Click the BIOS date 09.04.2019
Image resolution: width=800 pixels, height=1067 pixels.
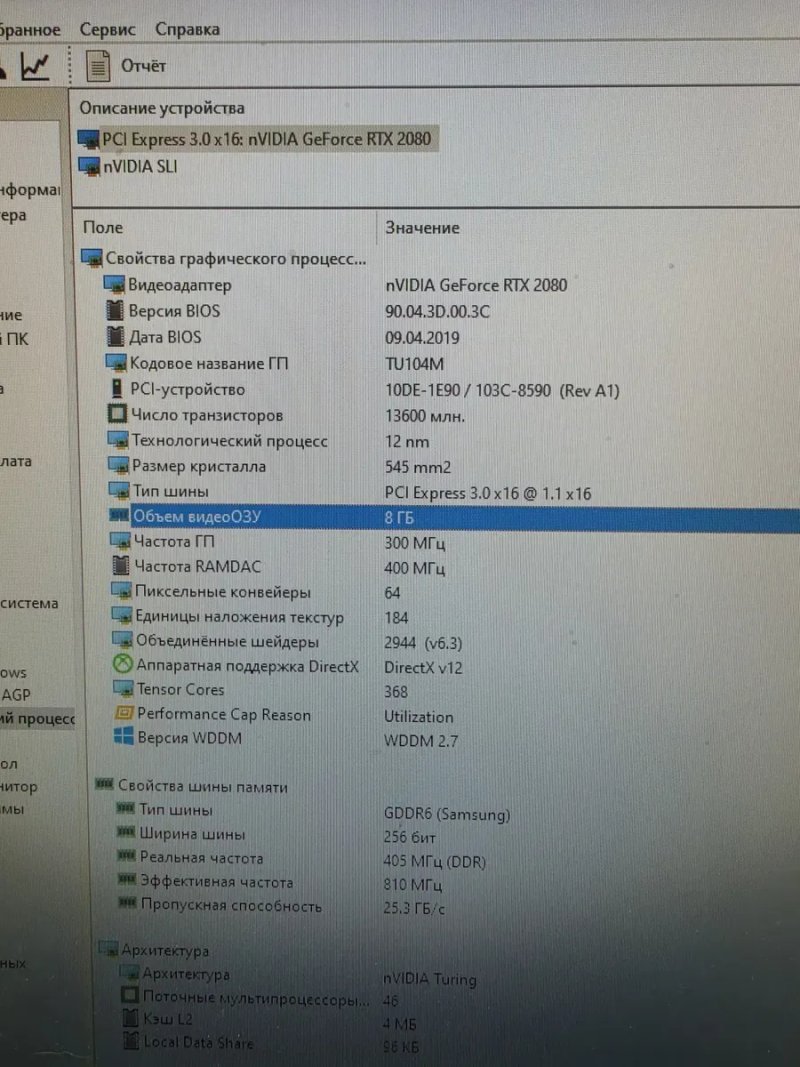(422, 338)
